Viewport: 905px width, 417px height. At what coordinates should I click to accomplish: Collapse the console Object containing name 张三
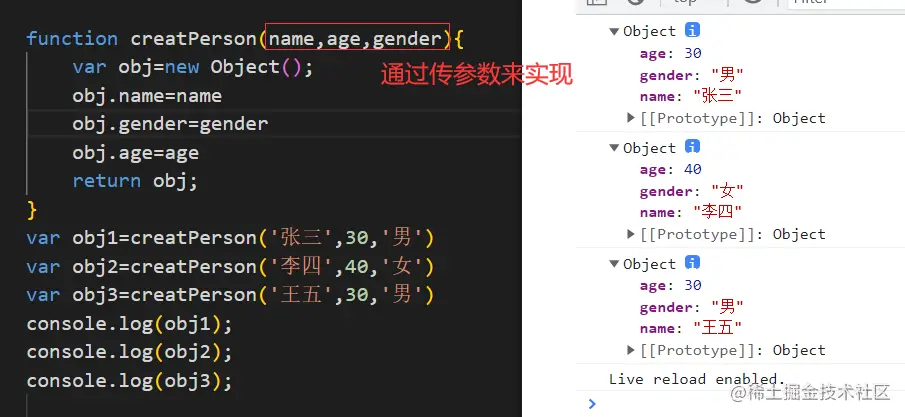coord(614,31)
